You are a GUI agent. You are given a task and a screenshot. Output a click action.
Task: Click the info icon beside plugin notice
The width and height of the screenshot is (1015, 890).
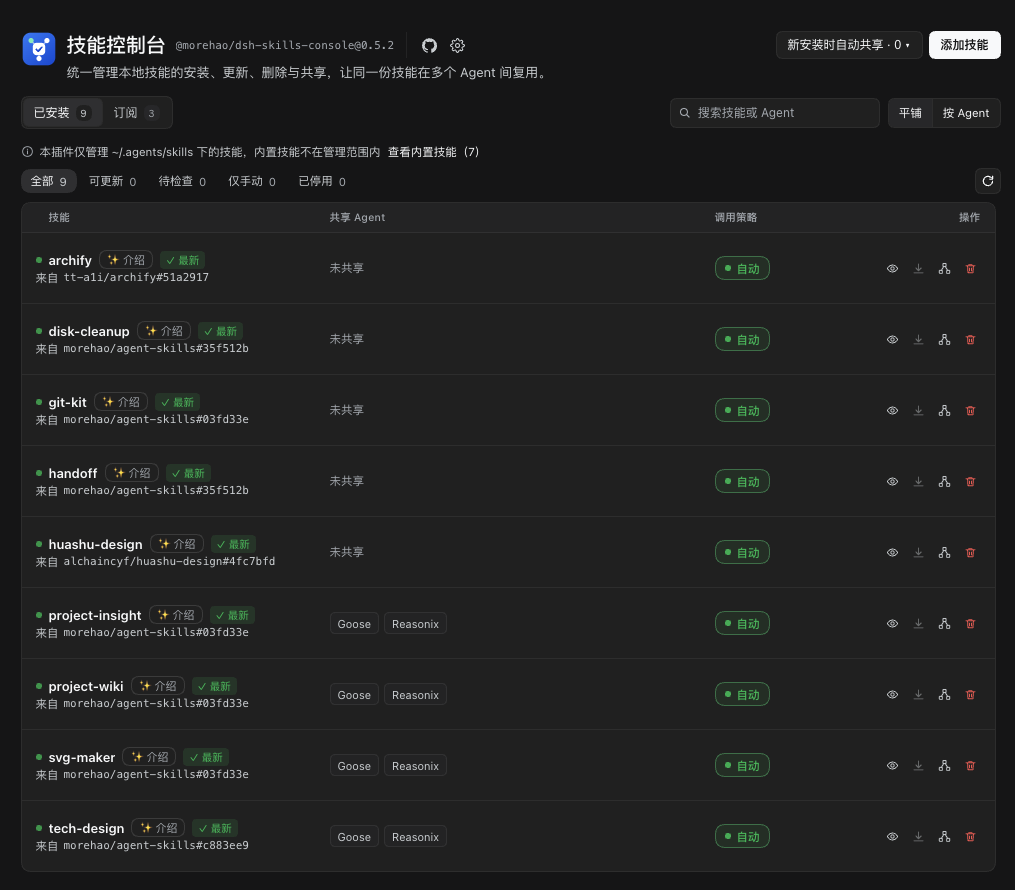click(27, 152)
